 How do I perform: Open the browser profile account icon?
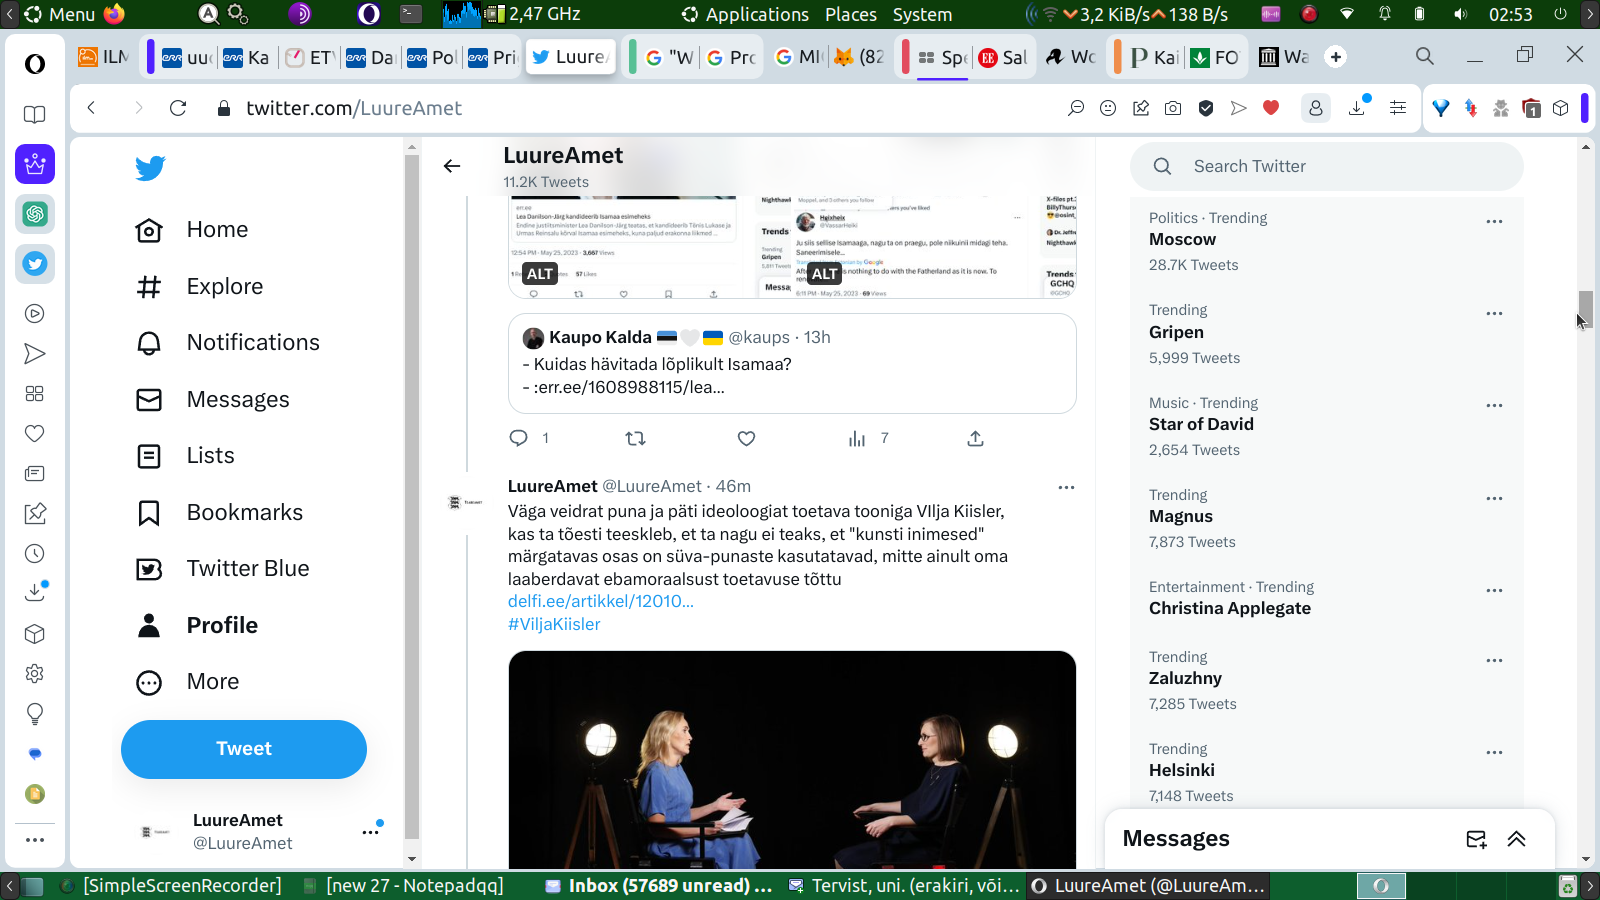click(1316, 108)
